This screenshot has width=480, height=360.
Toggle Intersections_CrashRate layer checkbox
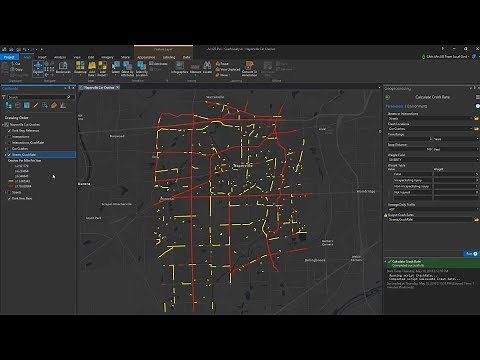(9, 143)
